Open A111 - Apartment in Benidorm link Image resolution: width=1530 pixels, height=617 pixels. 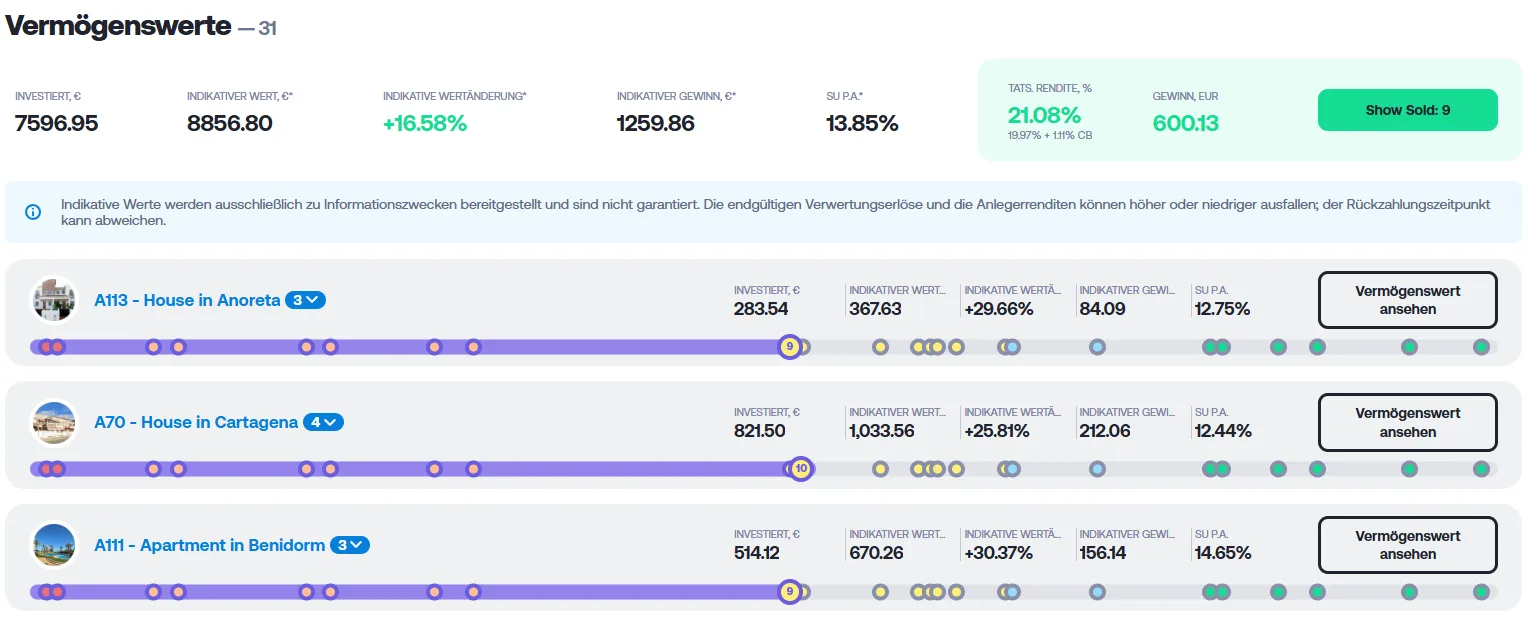pos(210,545)
